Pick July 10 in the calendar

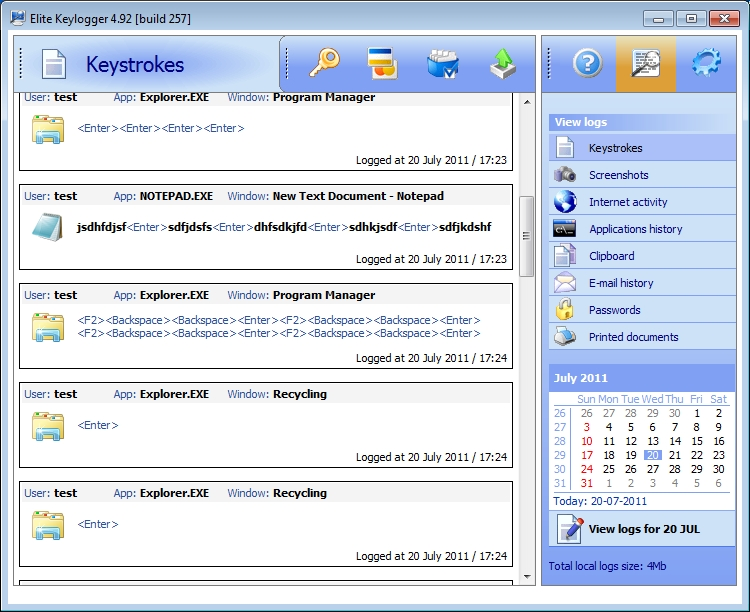[x=587, y=441]
